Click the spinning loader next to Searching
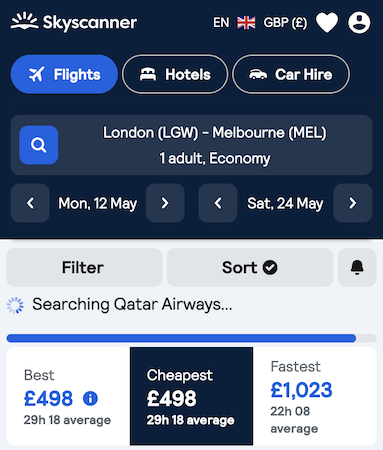Screen dimensions: 383x450 click(x=15, y=305)
